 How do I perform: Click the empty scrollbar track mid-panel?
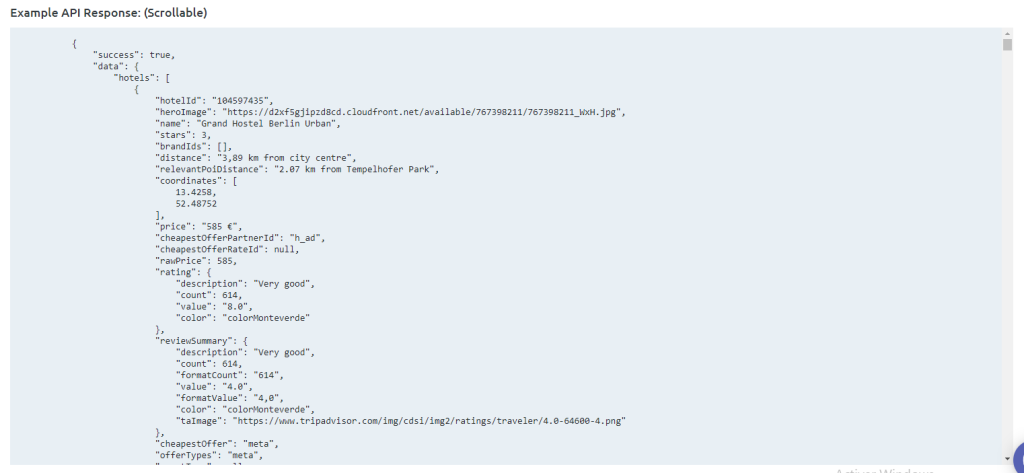pyautogui.click(x=1006, y=250)
